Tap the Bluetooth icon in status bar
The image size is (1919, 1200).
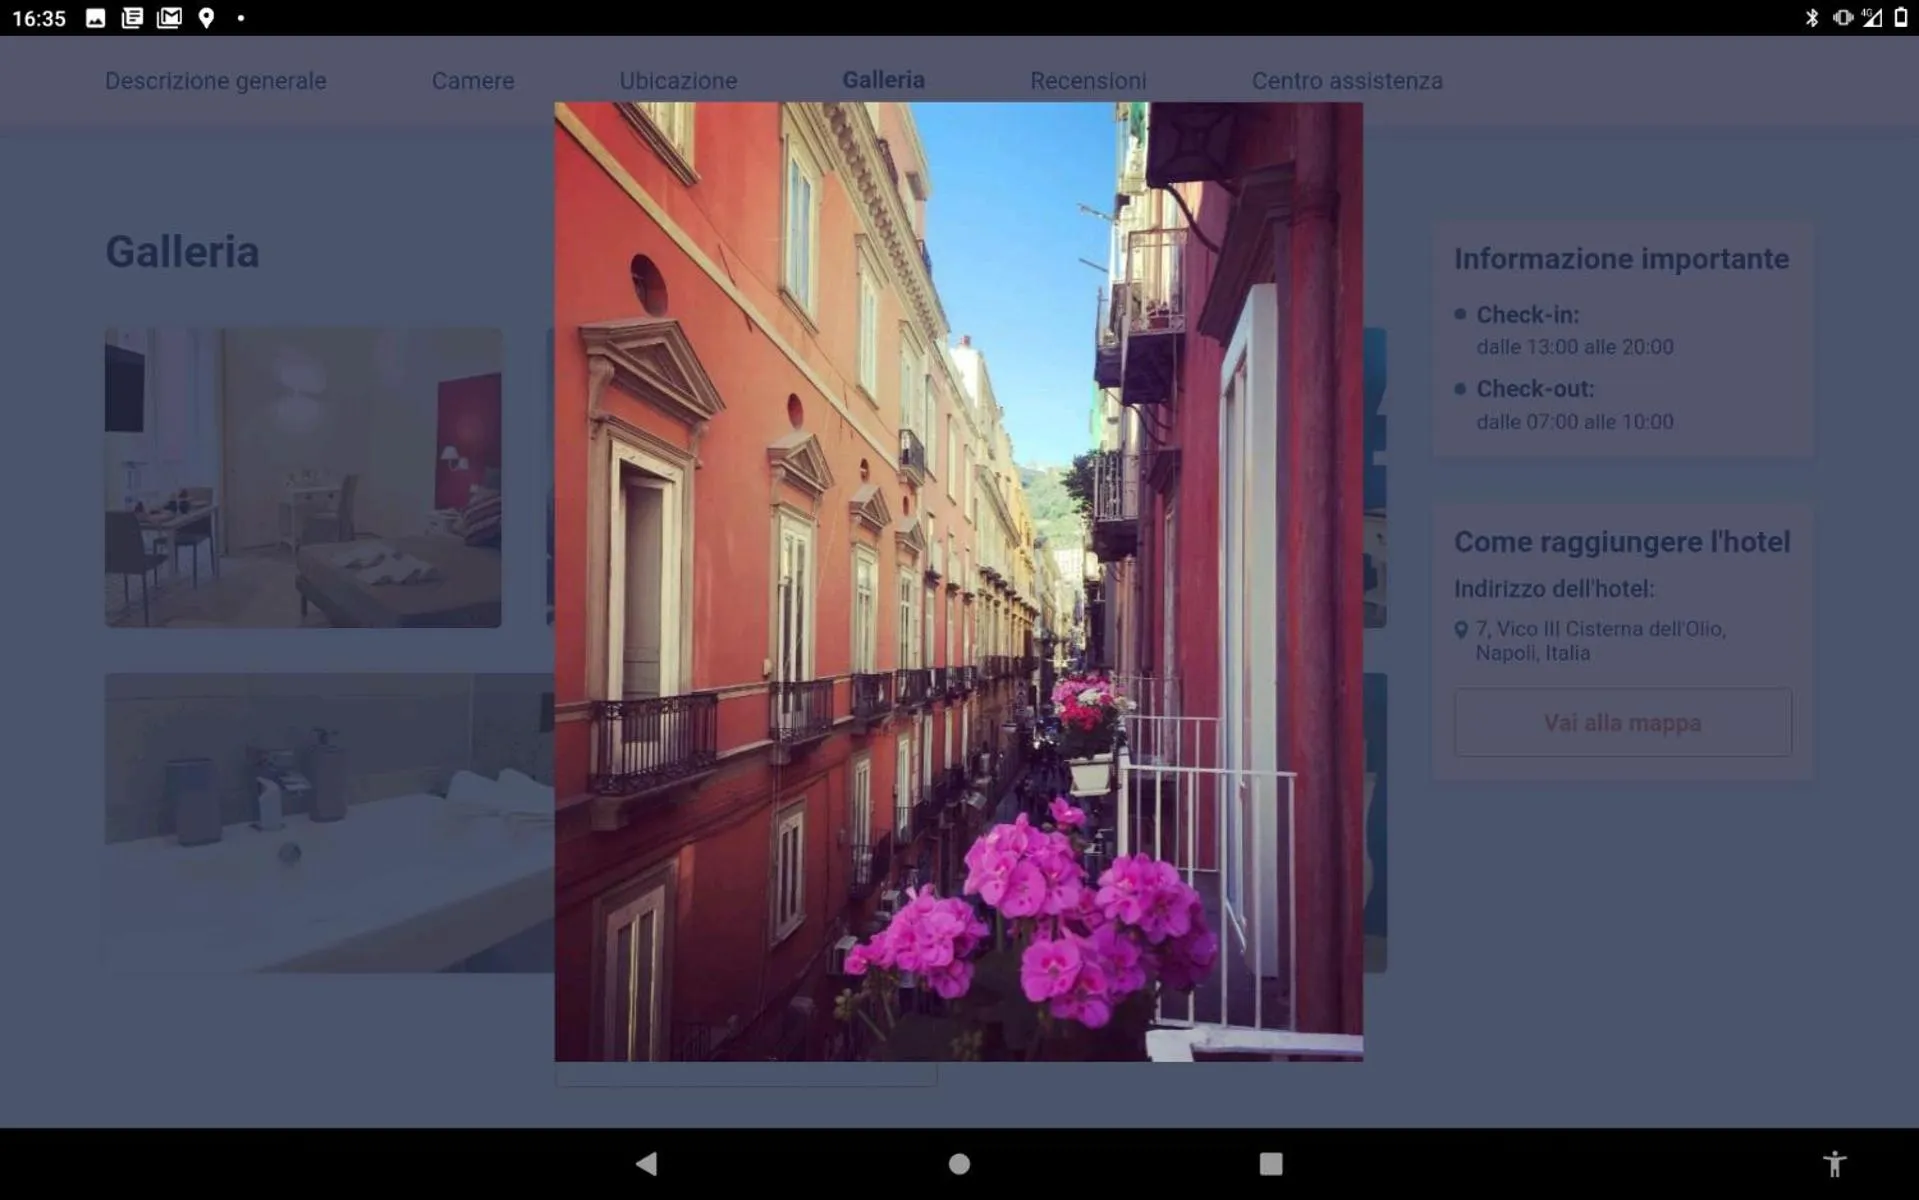[1811, 18]
